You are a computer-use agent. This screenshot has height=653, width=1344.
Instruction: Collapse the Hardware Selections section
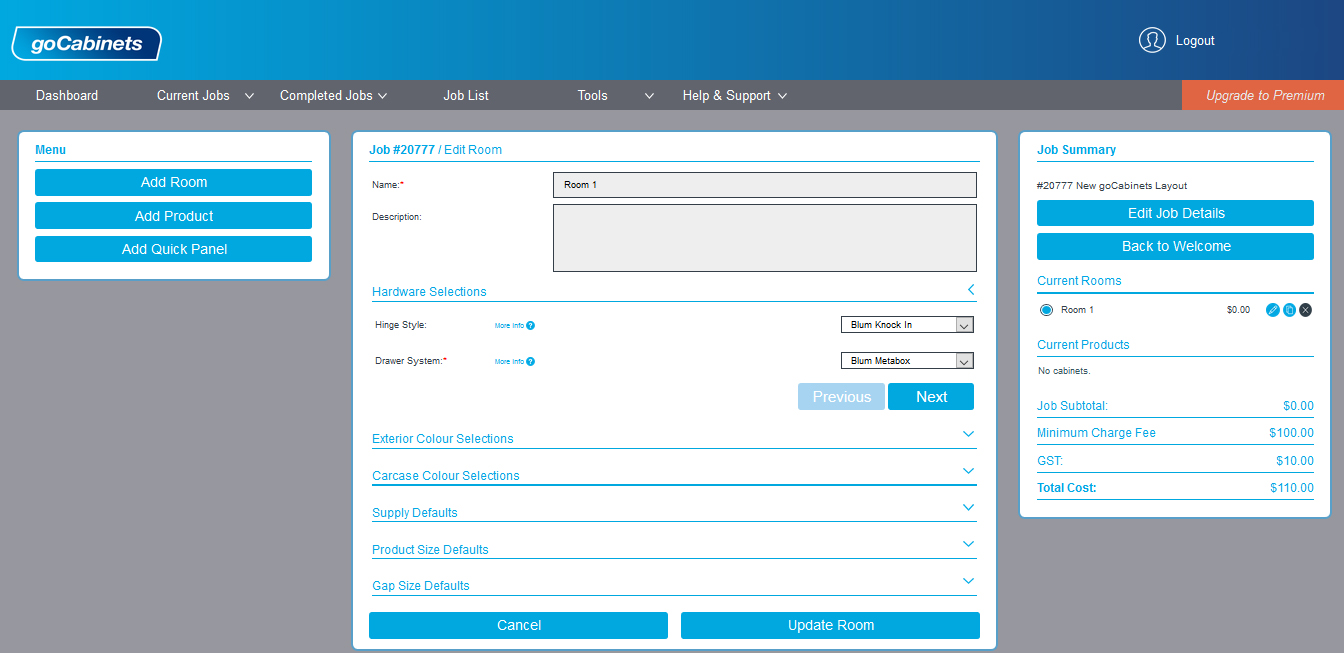pyautogui.click(x=970, y=290)
